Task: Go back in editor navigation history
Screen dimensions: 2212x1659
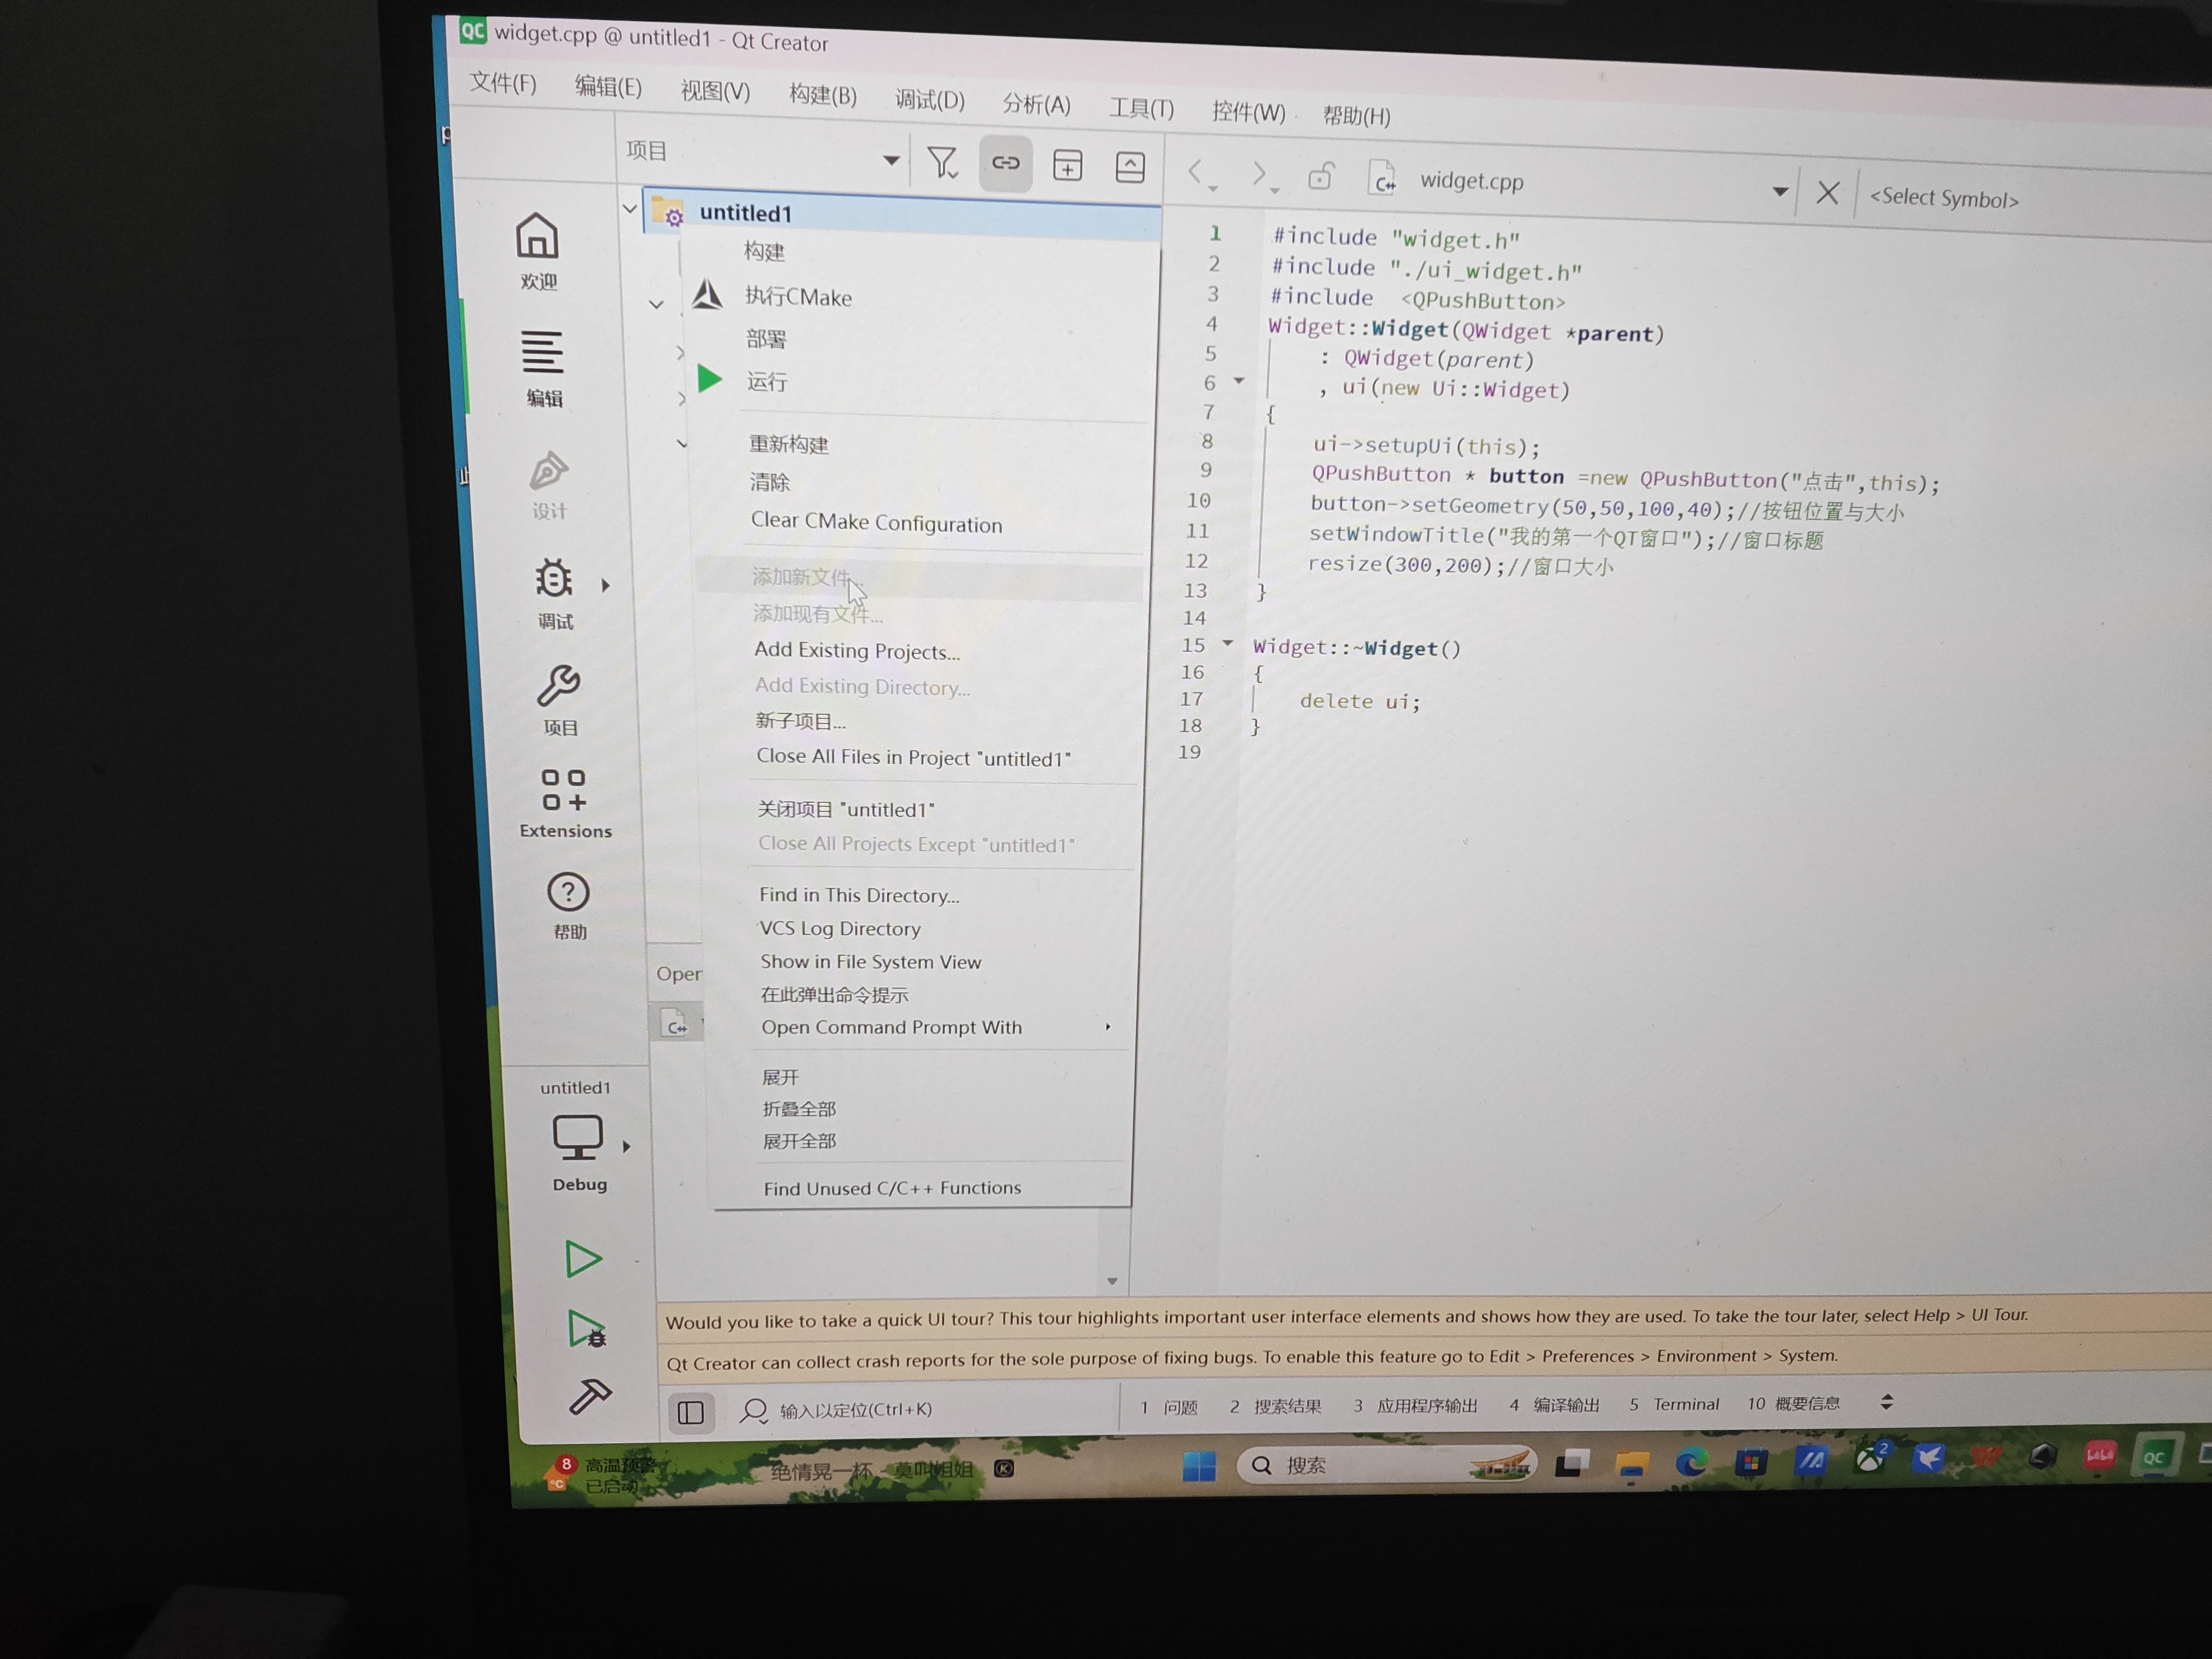Action: (1197, 173)
